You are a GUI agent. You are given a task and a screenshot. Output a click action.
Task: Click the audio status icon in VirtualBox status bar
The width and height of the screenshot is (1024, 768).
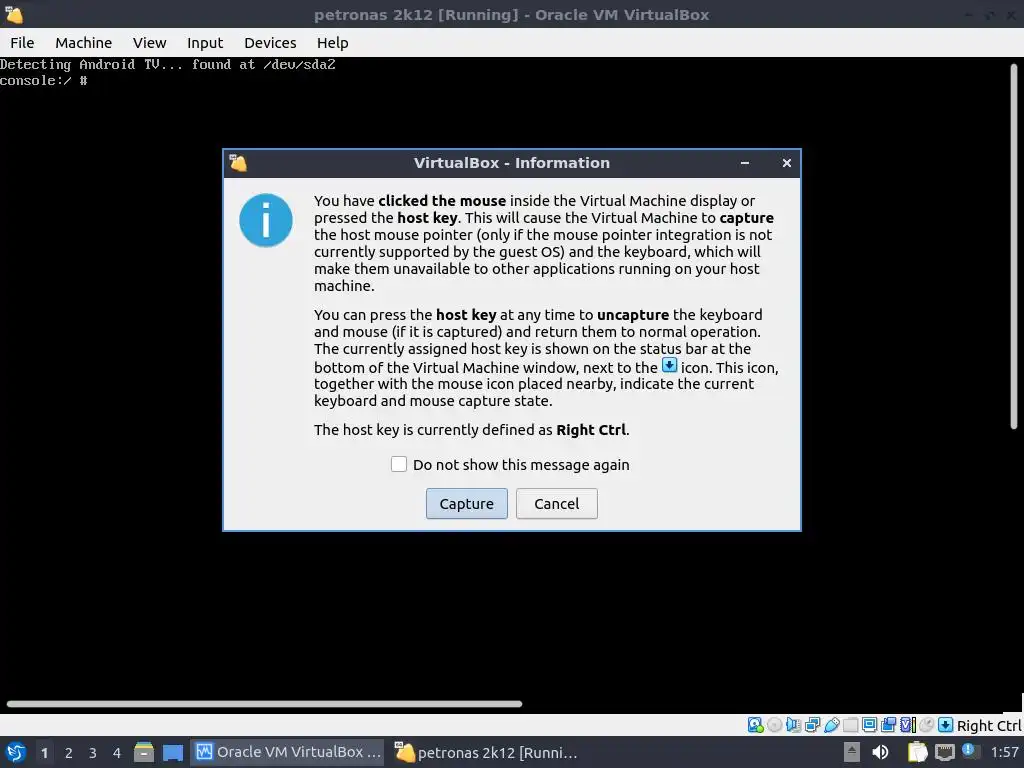pos(793,725)
